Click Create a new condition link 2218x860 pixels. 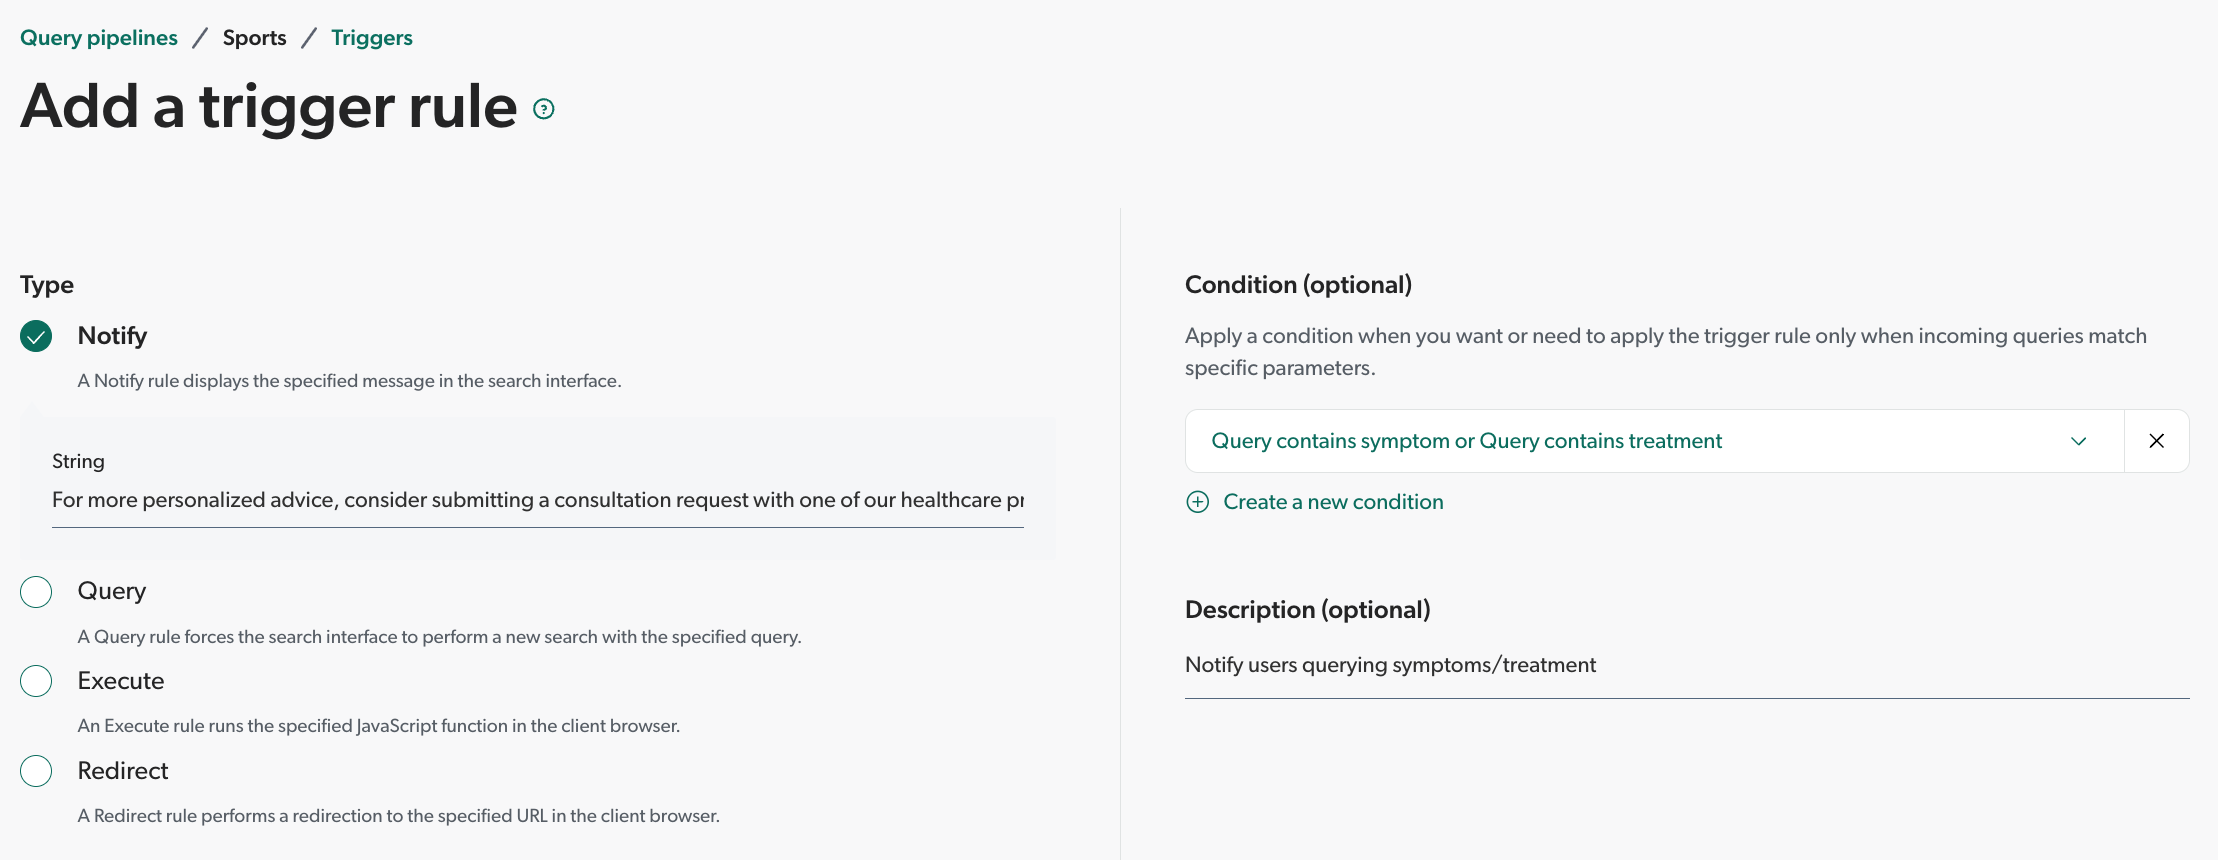[x=1333, y=502]
